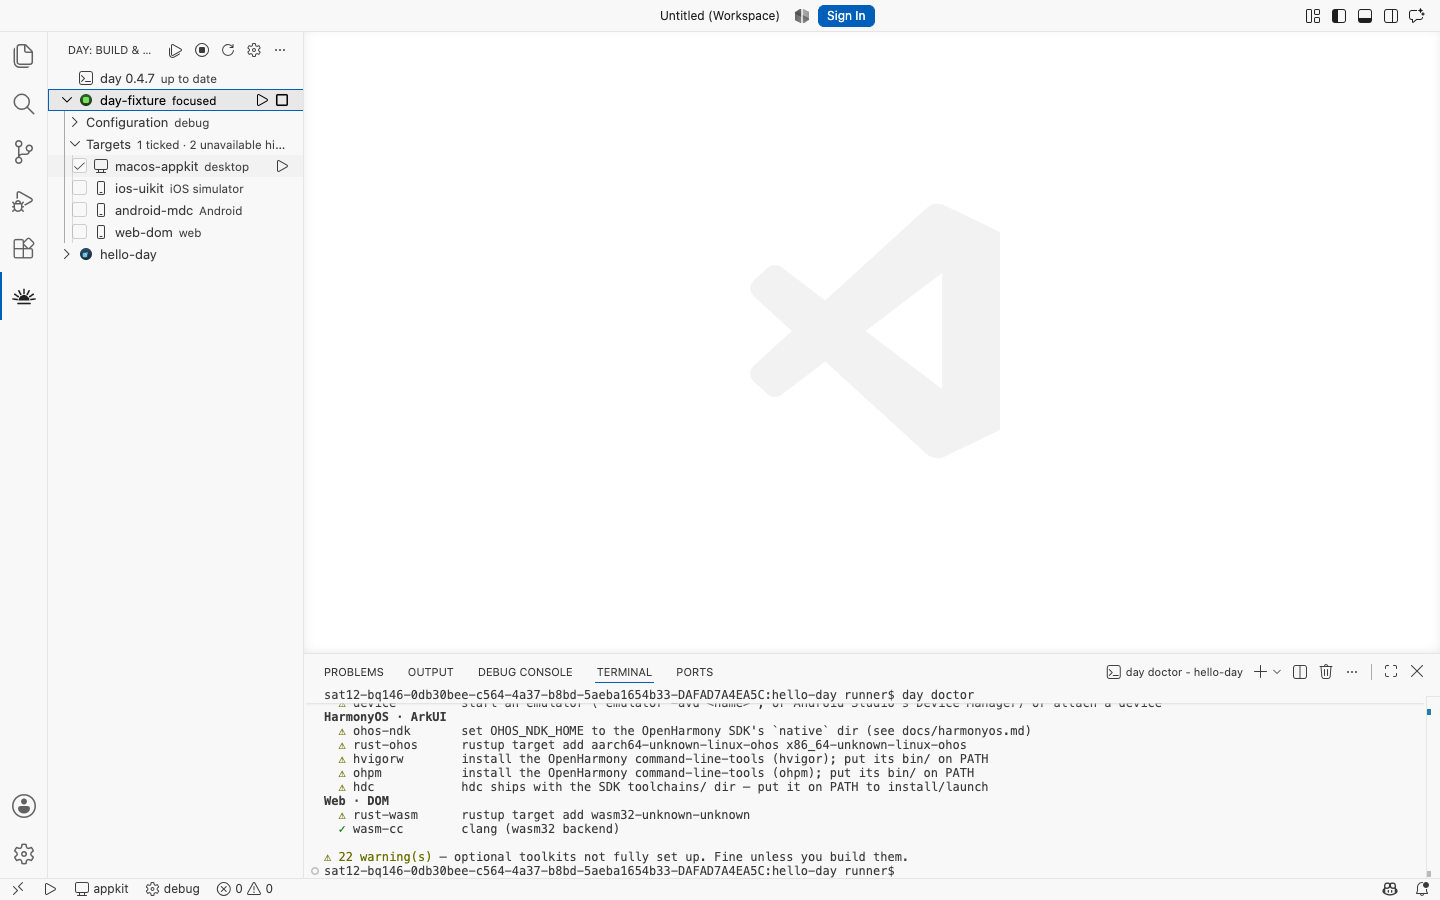Screen dimensions: 1440x900
Task: Click the terminal vertical scrollbar
Action: [x=1429, y=788]
